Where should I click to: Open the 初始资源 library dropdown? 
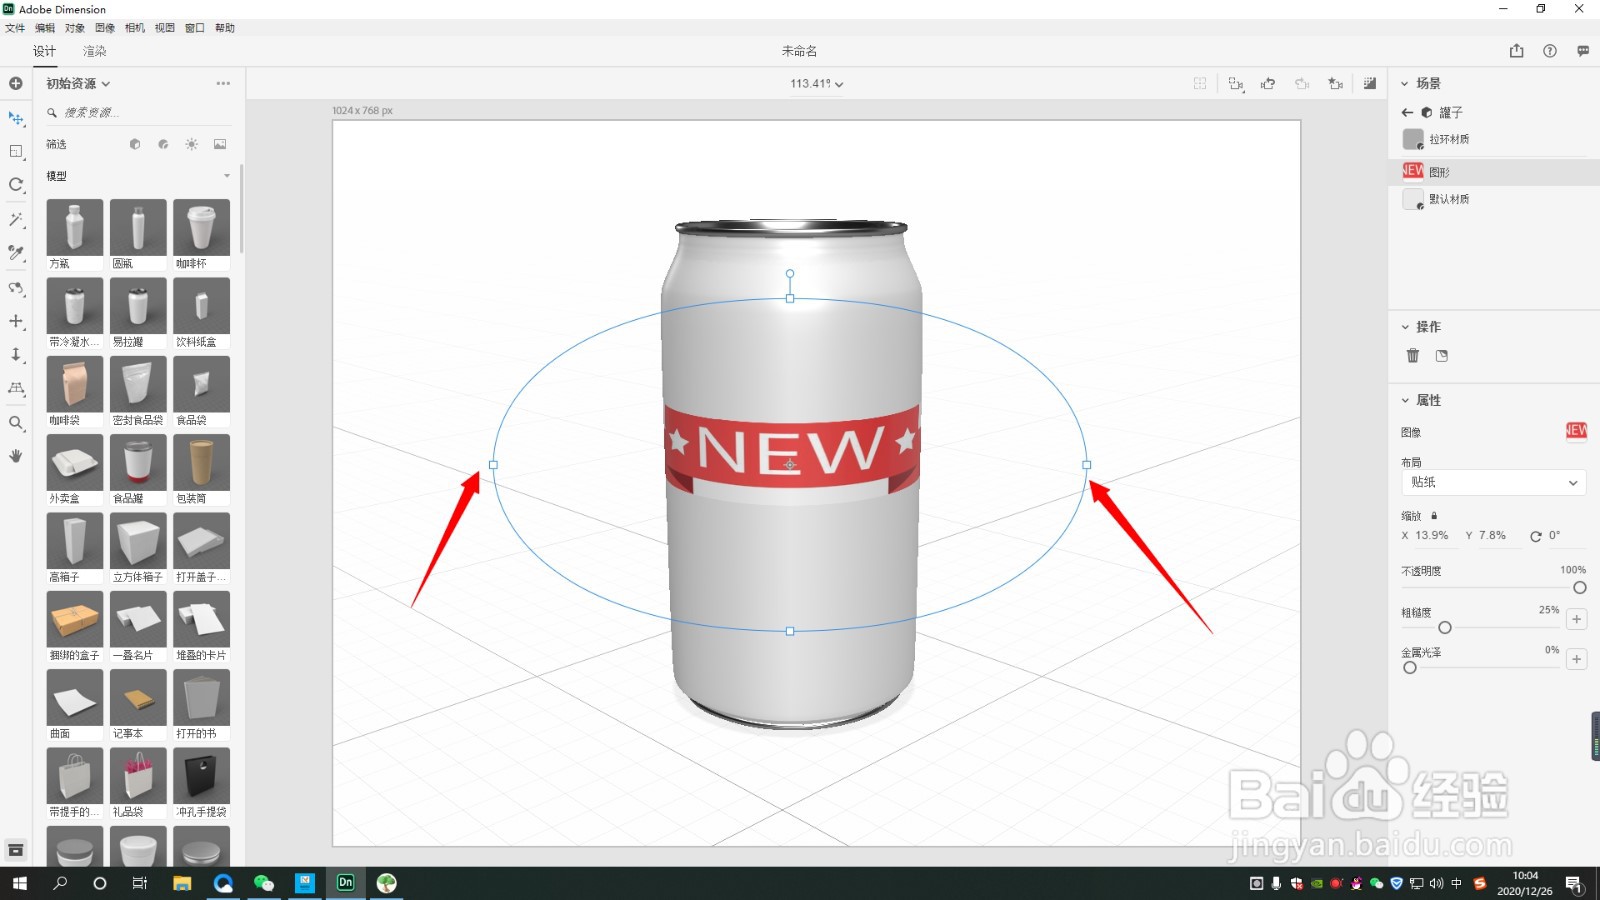[78, 84]
